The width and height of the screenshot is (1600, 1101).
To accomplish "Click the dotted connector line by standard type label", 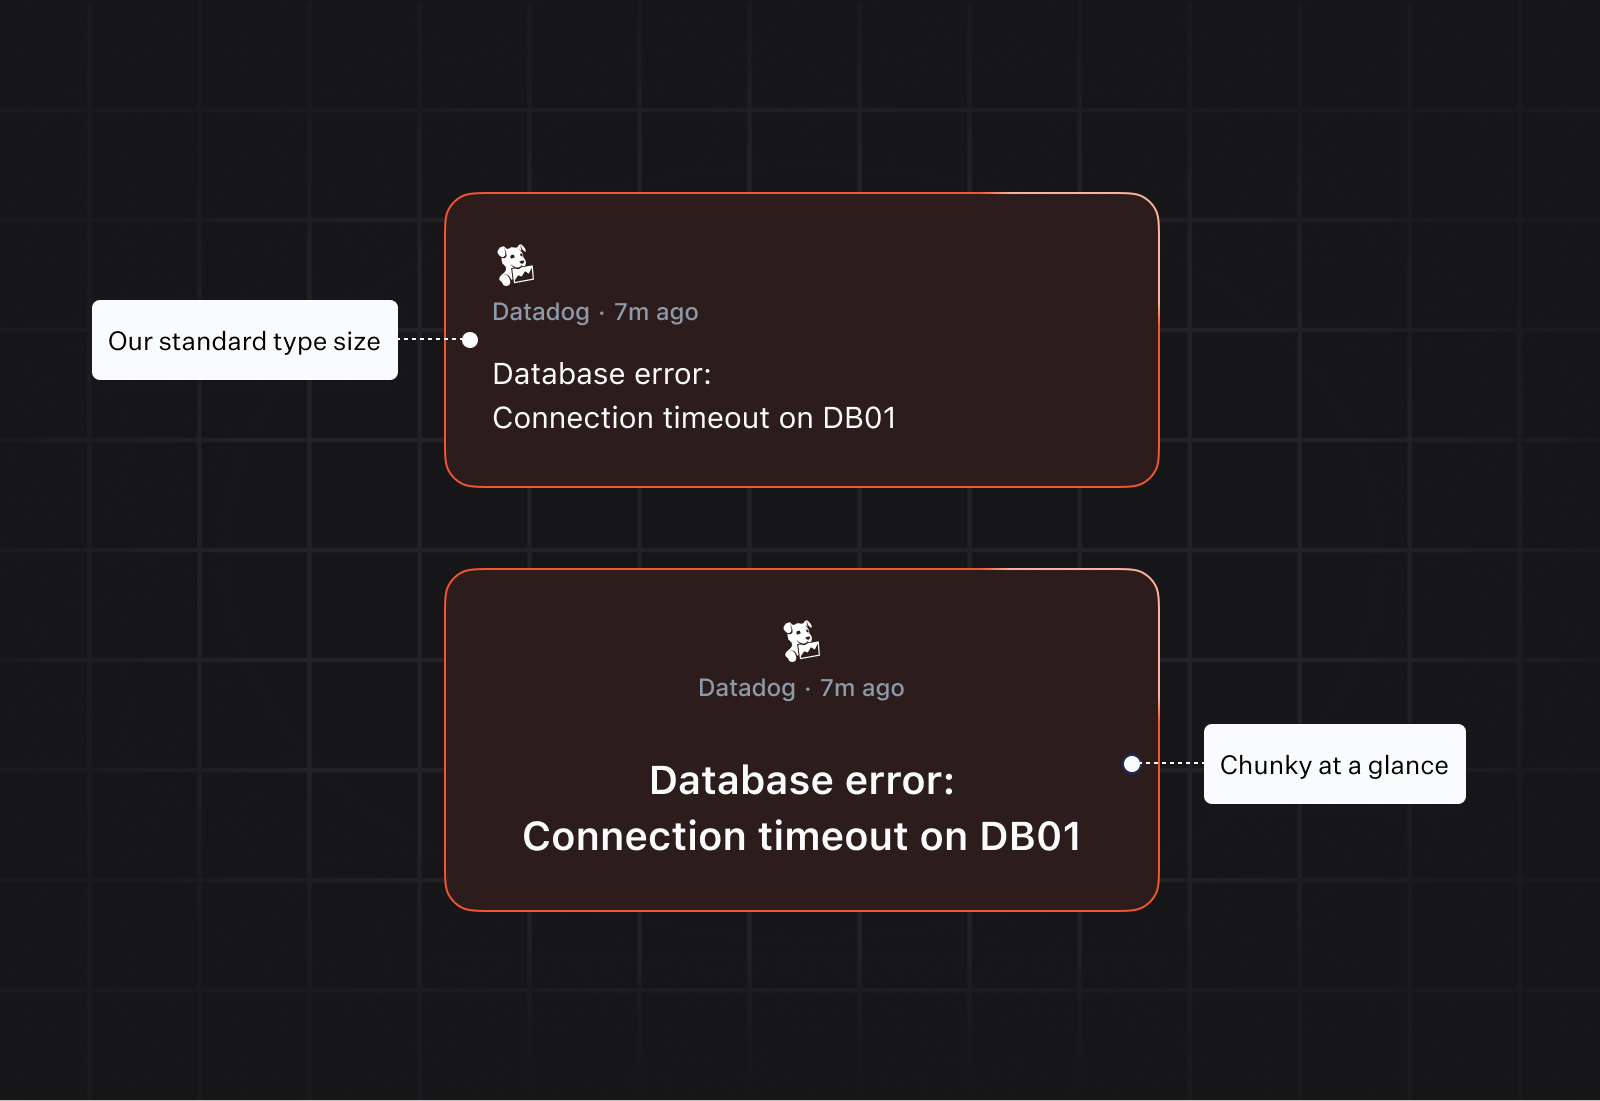I will 430,340.
